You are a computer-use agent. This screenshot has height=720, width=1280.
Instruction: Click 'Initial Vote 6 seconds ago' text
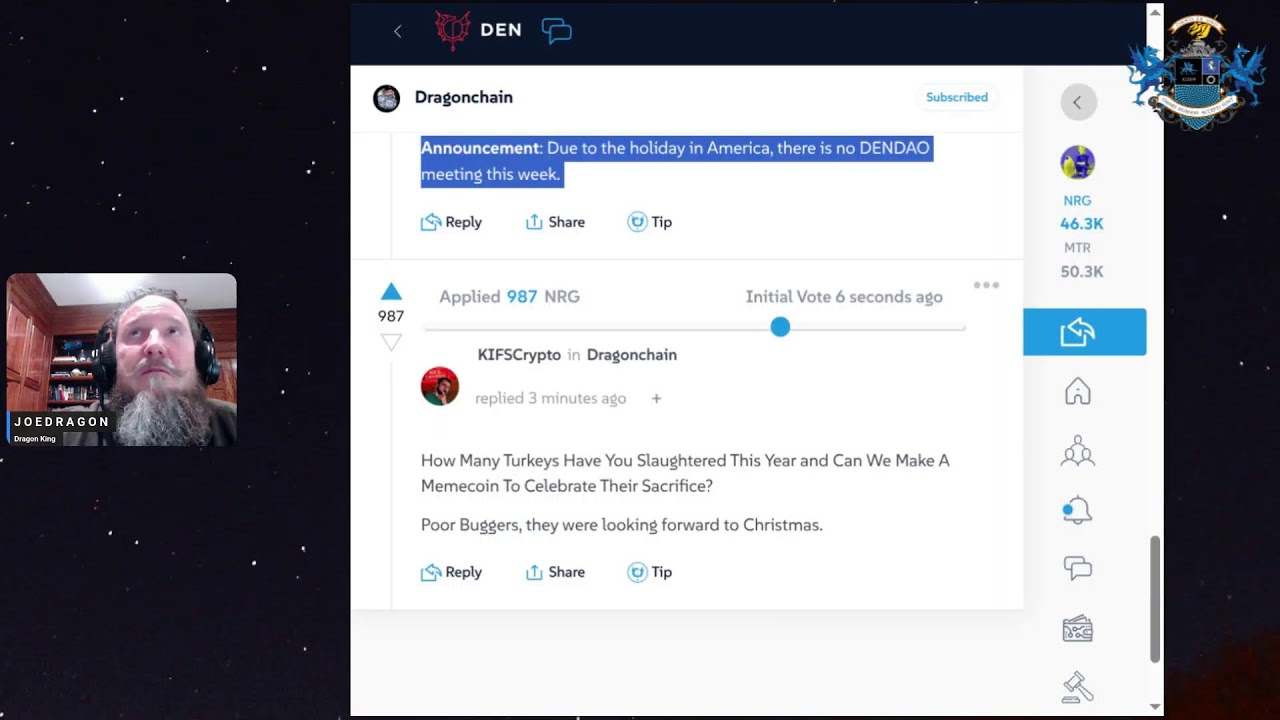pos(844,296)
